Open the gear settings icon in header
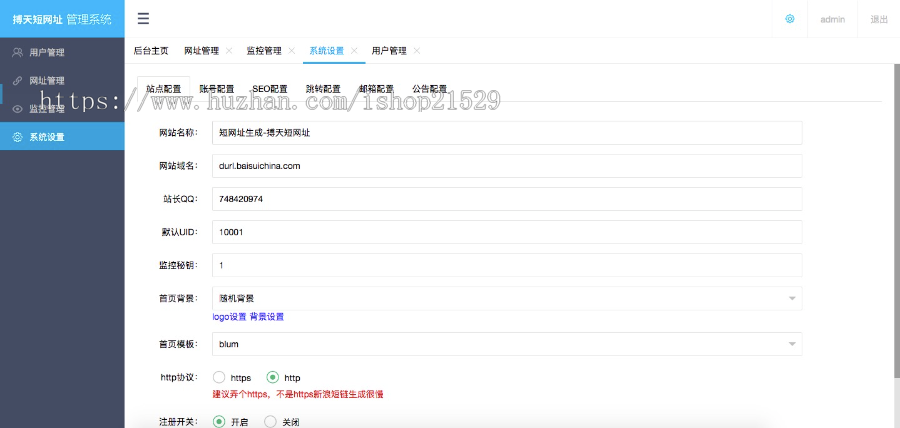Viewport: 900px width, 428px height. click(790, 19)
